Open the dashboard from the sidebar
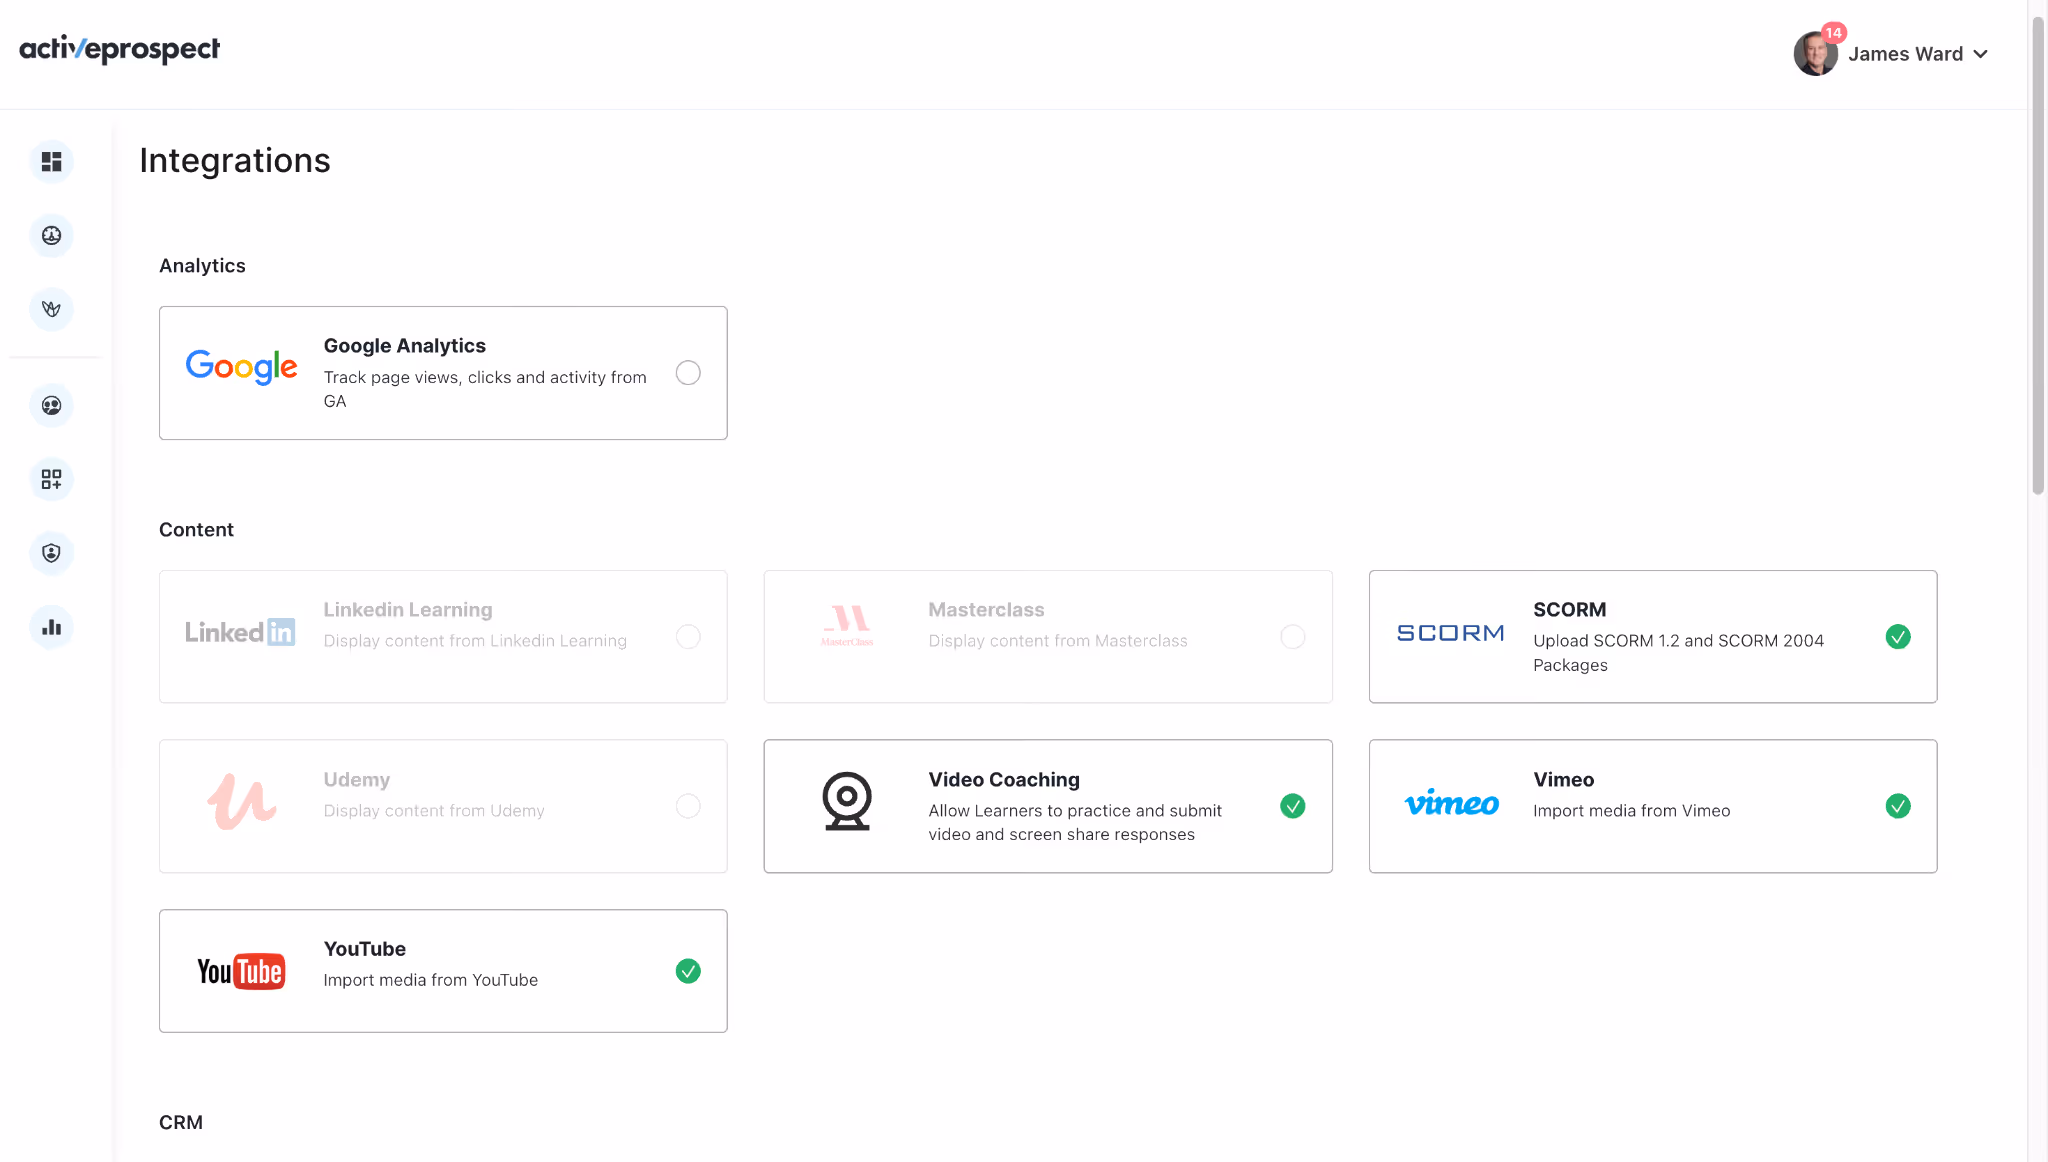Image resolution: width=2048 pixels, height=1162 pixels. point(51,161)
